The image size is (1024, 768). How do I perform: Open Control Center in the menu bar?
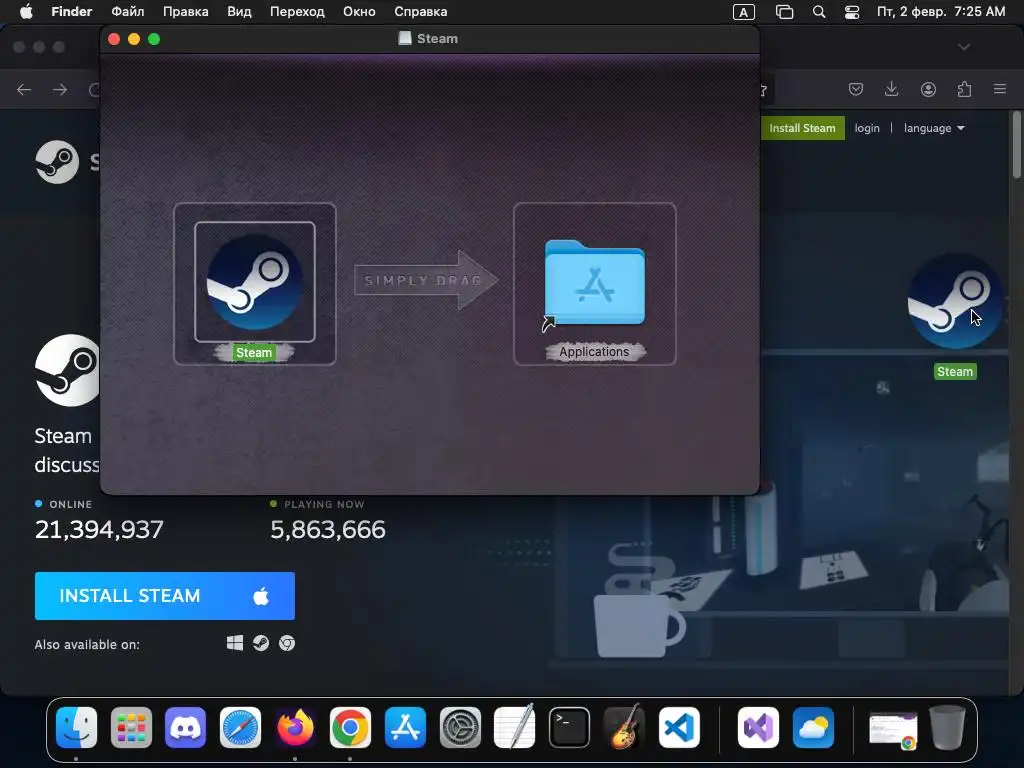coord(852,12)
